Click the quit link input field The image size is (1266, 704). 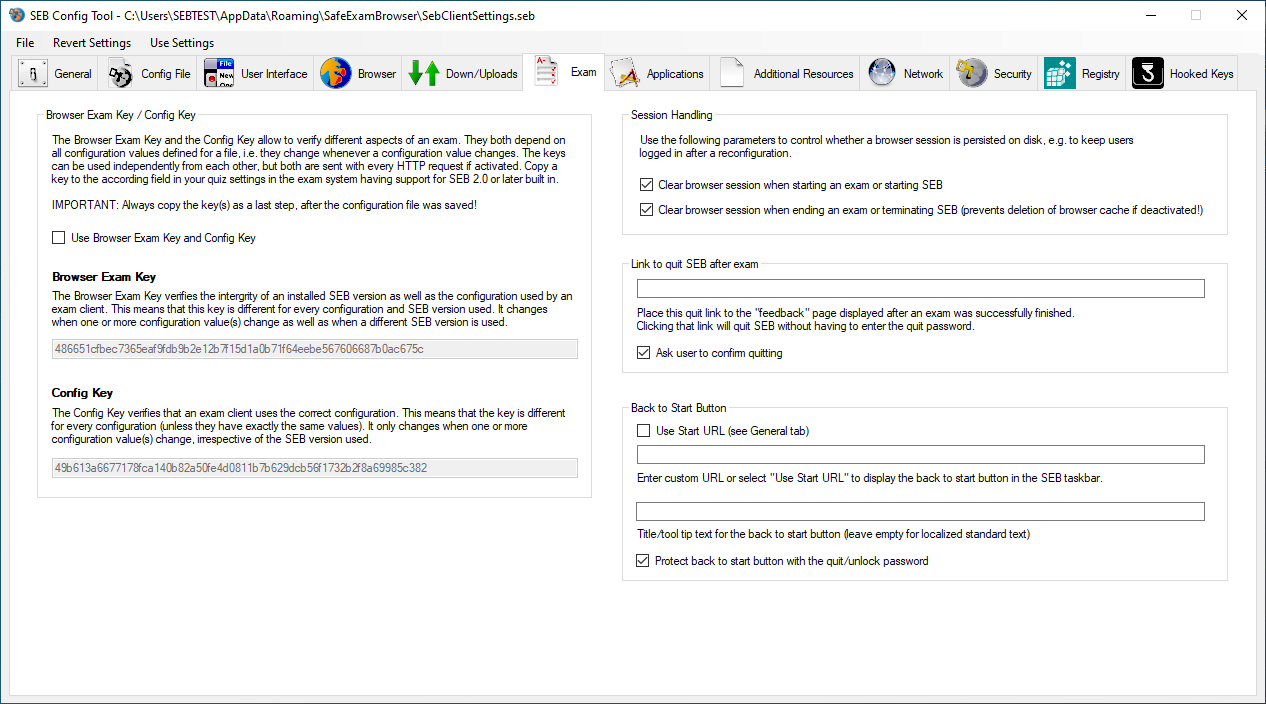[x=921, y=289]
